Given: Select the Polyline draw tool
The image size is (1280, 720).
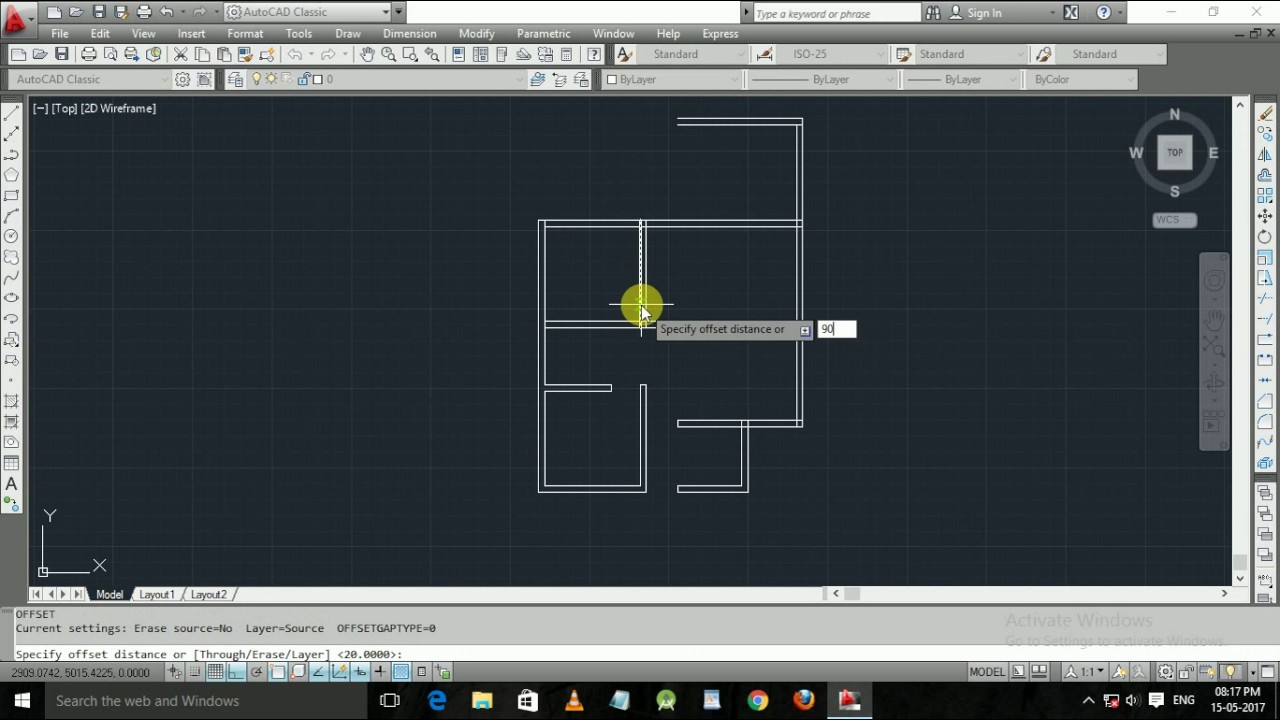Looking at the screenshot, I should tap(12, 154).
